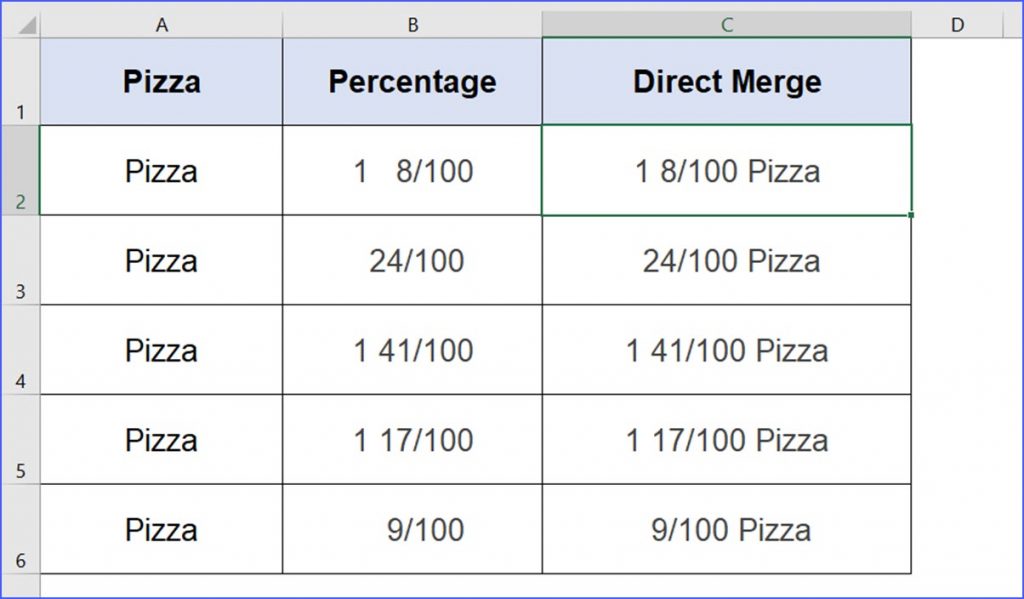Click the cell showing 1 41/100 Pizza
The height and width of the screenshot is (599, 1024).
727,351
